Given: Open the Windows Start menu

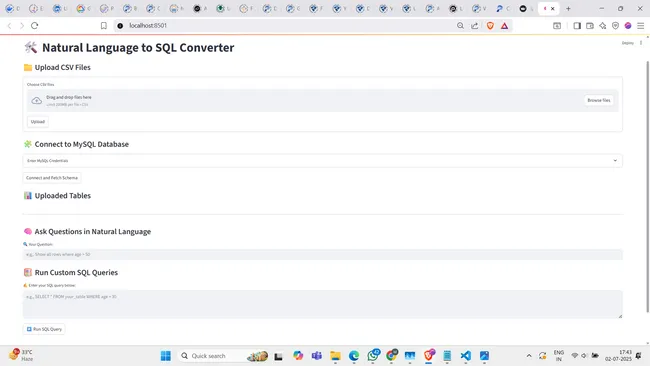Looking at the screenshot, I should click(166, 356).
